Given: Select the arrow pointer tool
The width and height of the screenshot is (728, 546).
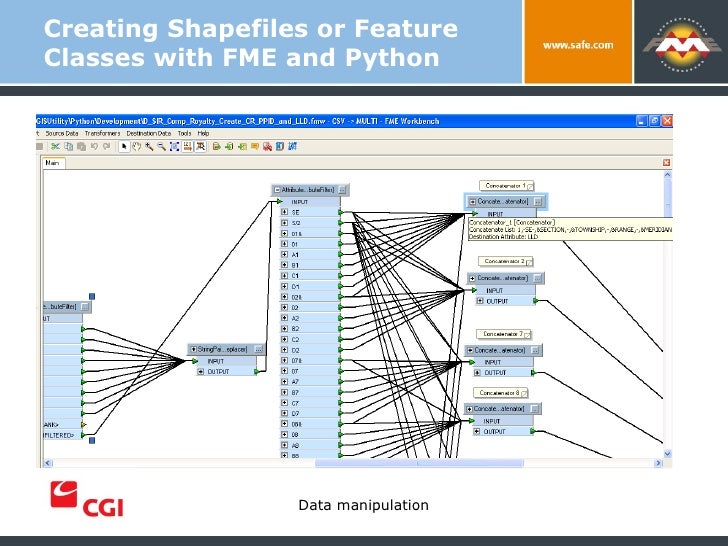Looking at the screenshot, I should 124,147.
